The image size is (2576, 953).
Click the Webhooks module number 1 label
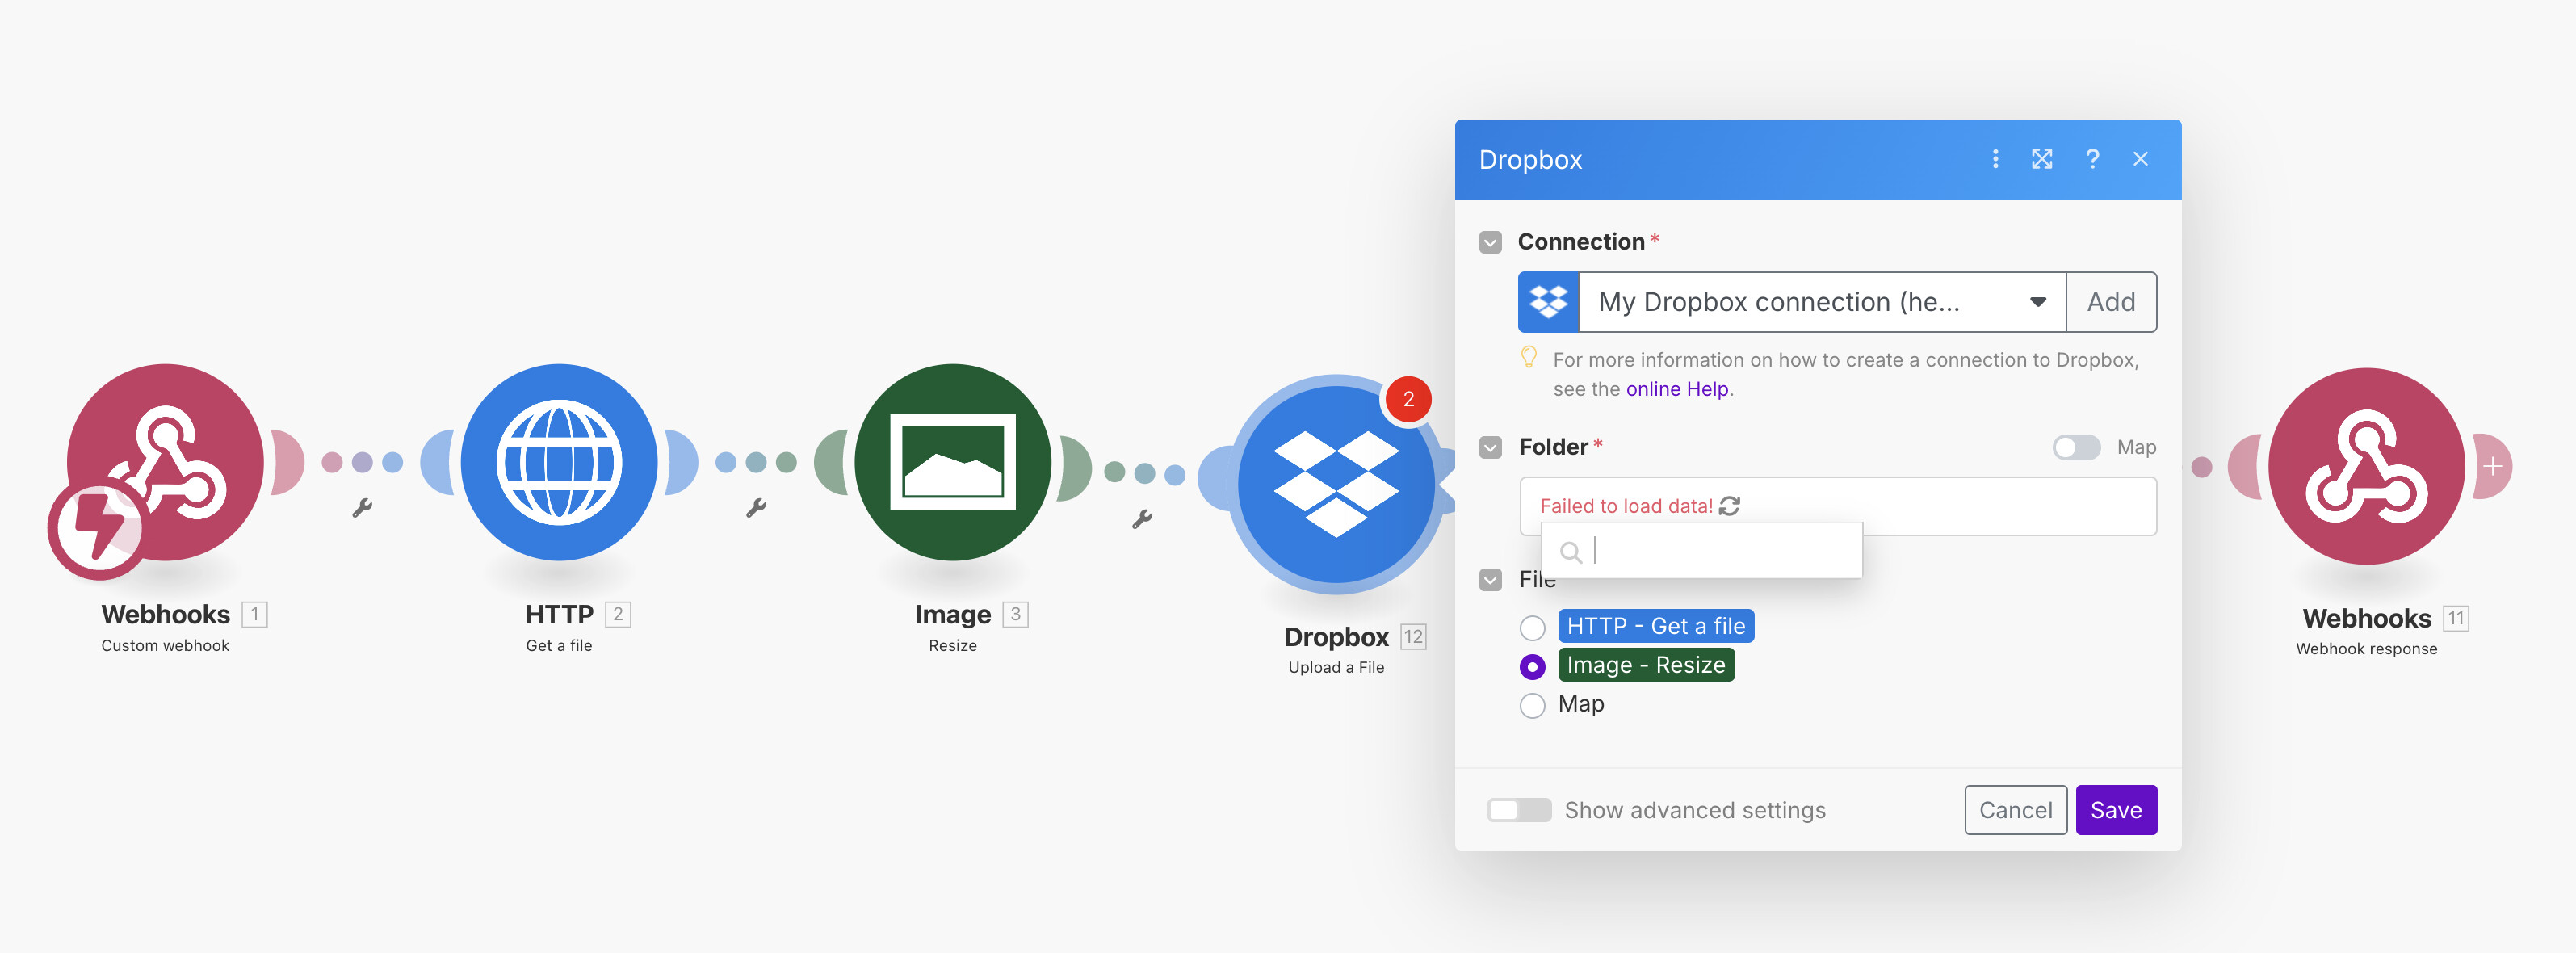pos(255,614)
